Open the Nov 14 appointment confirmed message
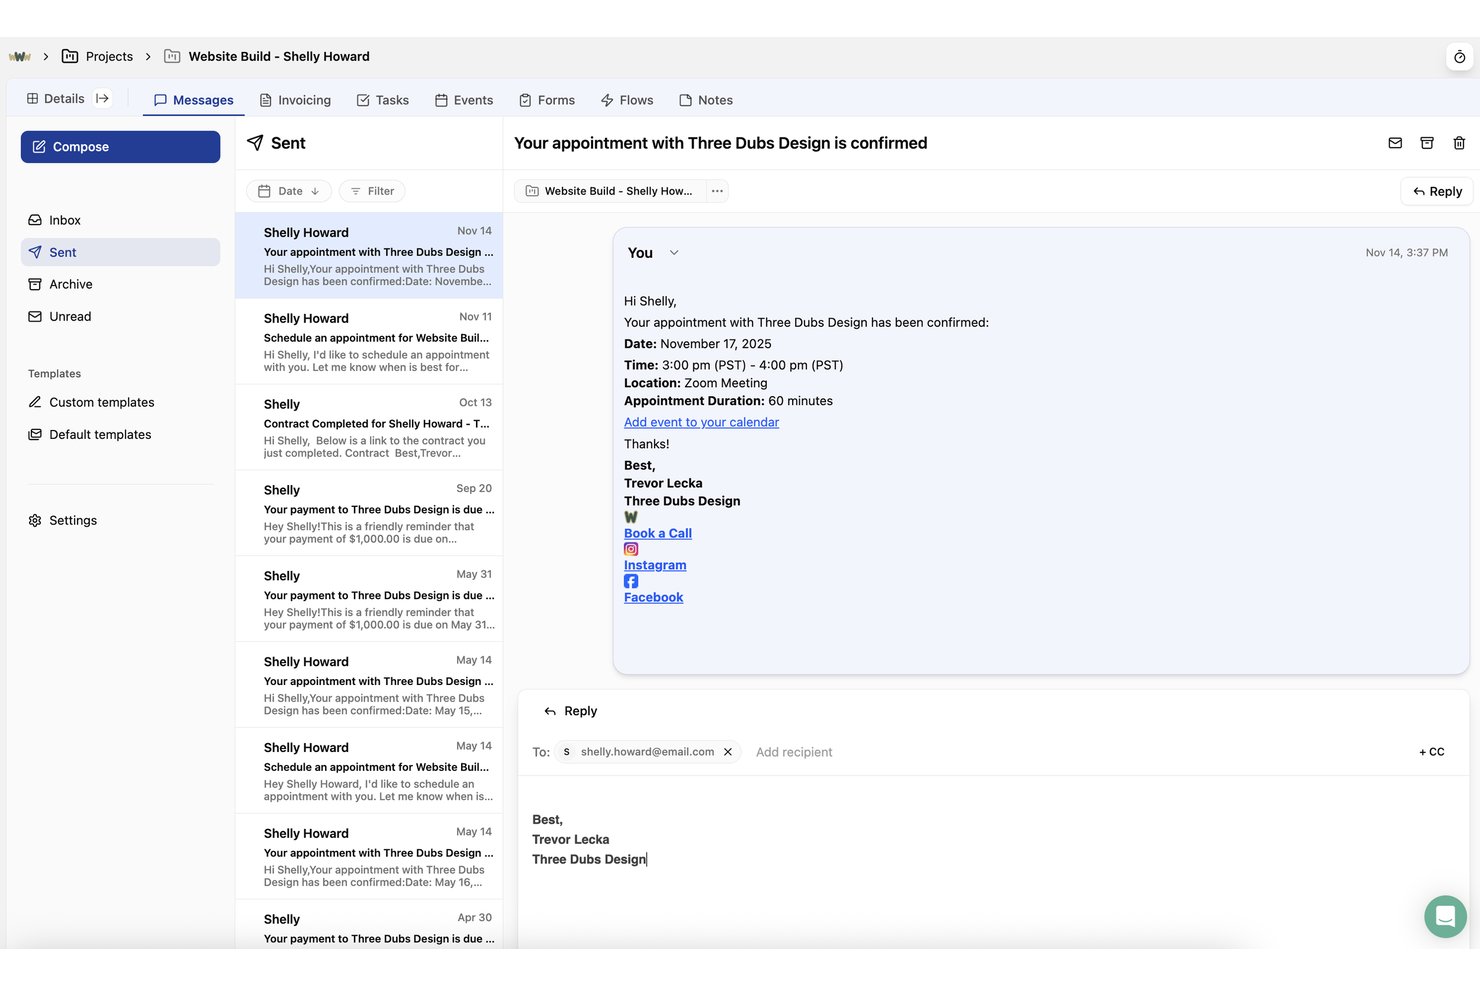1480x987 pixels. [x=369, y=256]
